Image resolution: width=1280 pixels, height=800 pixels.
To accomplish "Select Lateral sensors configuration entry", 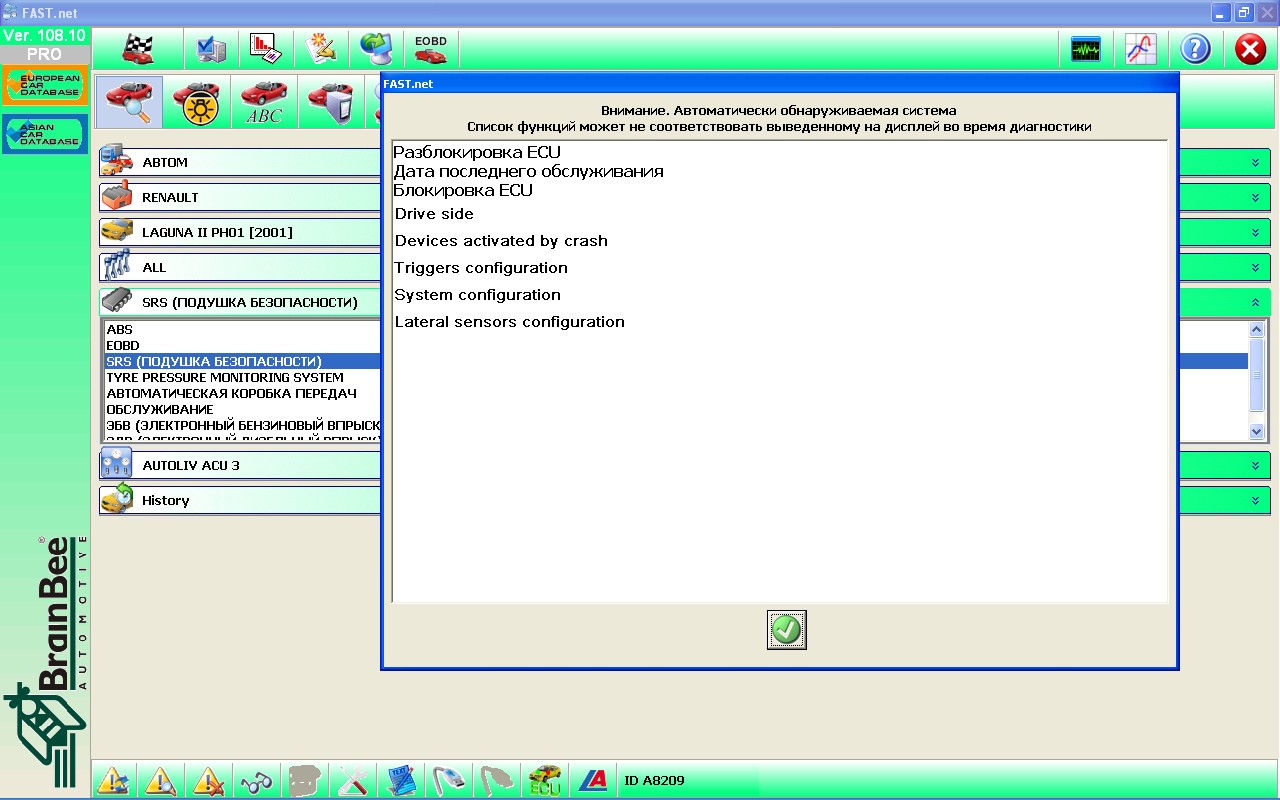I will [510, 322].
